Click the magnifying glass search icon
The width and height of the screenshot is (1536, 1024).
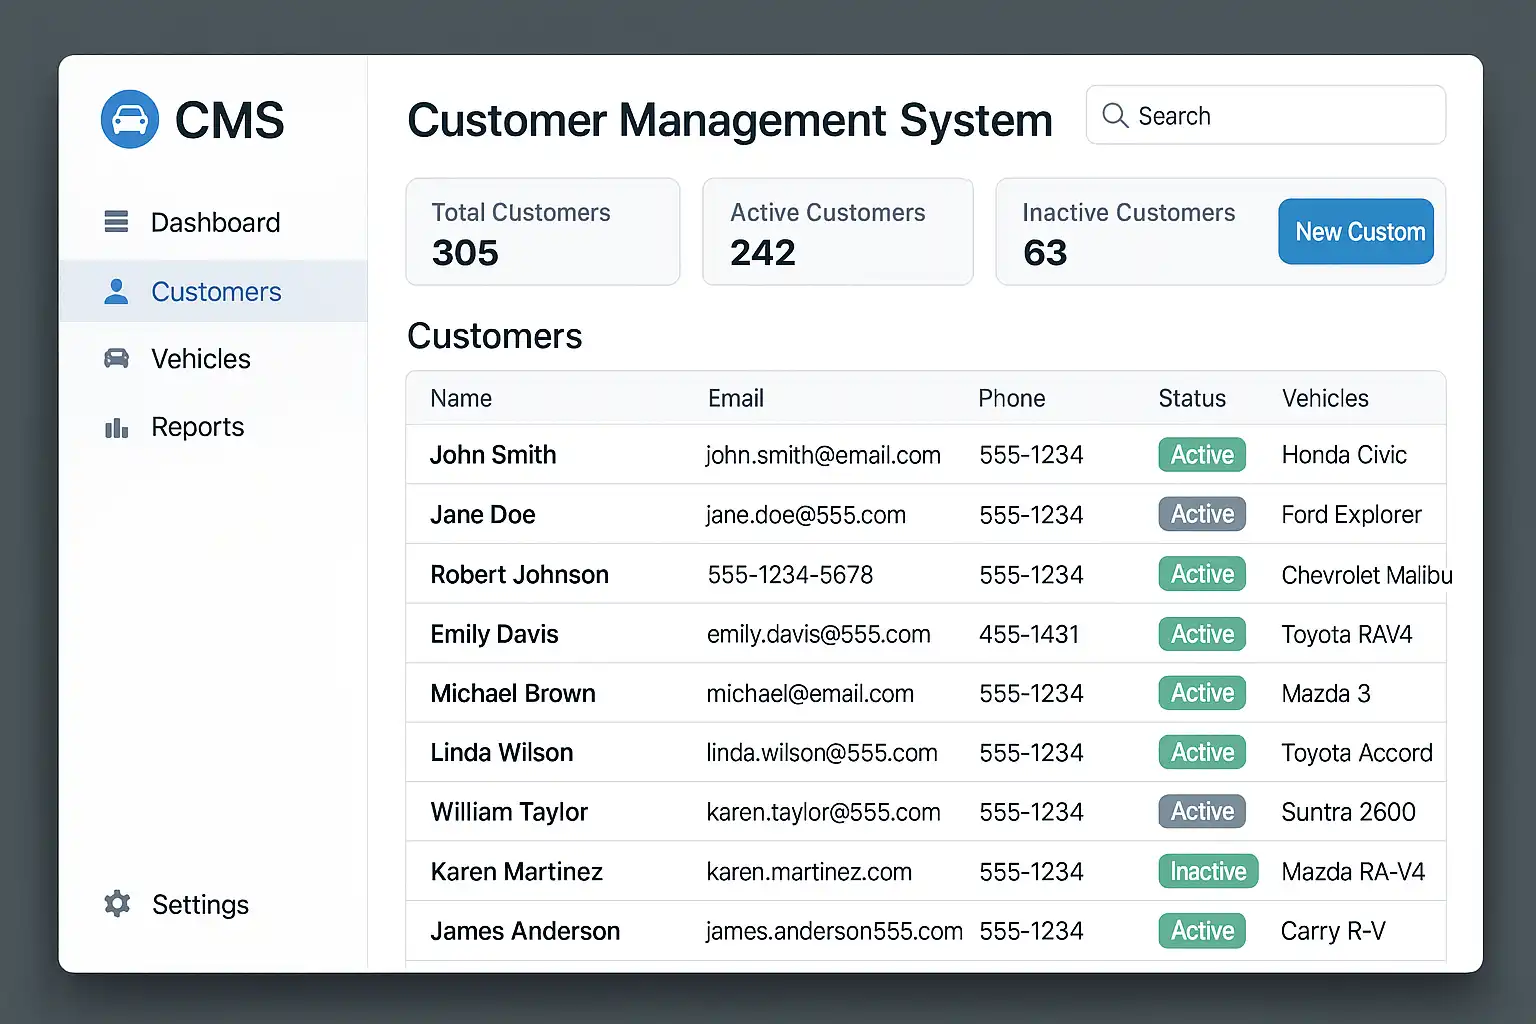(1115, 116)
